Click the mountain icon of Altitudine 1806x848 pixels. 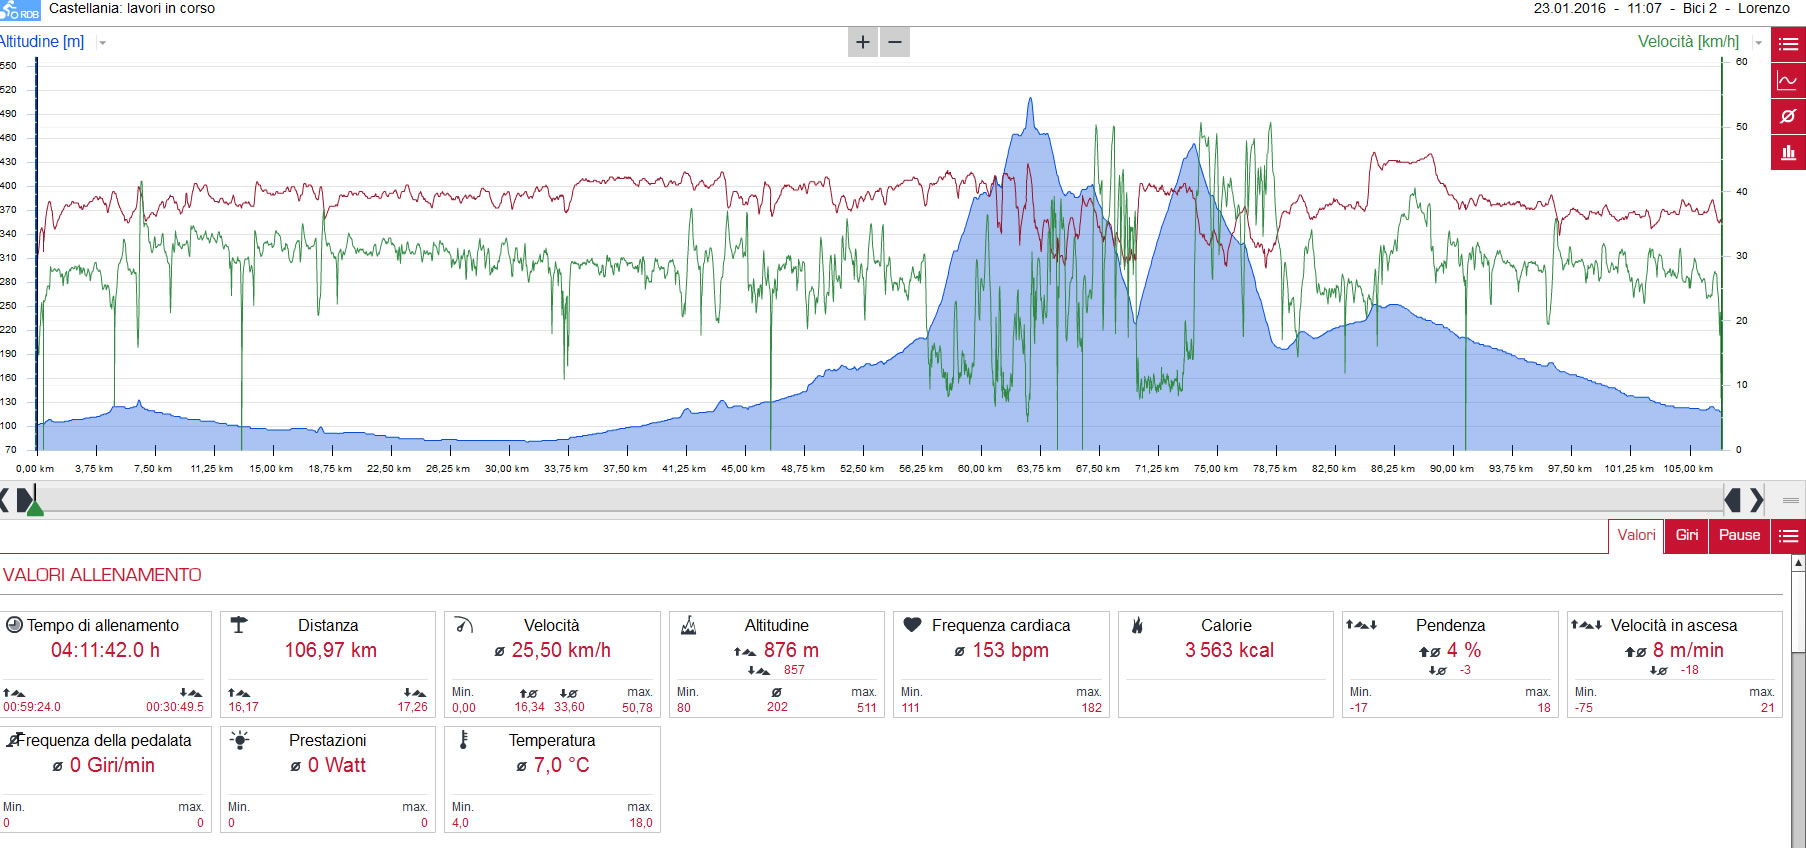tap(688, 626)
